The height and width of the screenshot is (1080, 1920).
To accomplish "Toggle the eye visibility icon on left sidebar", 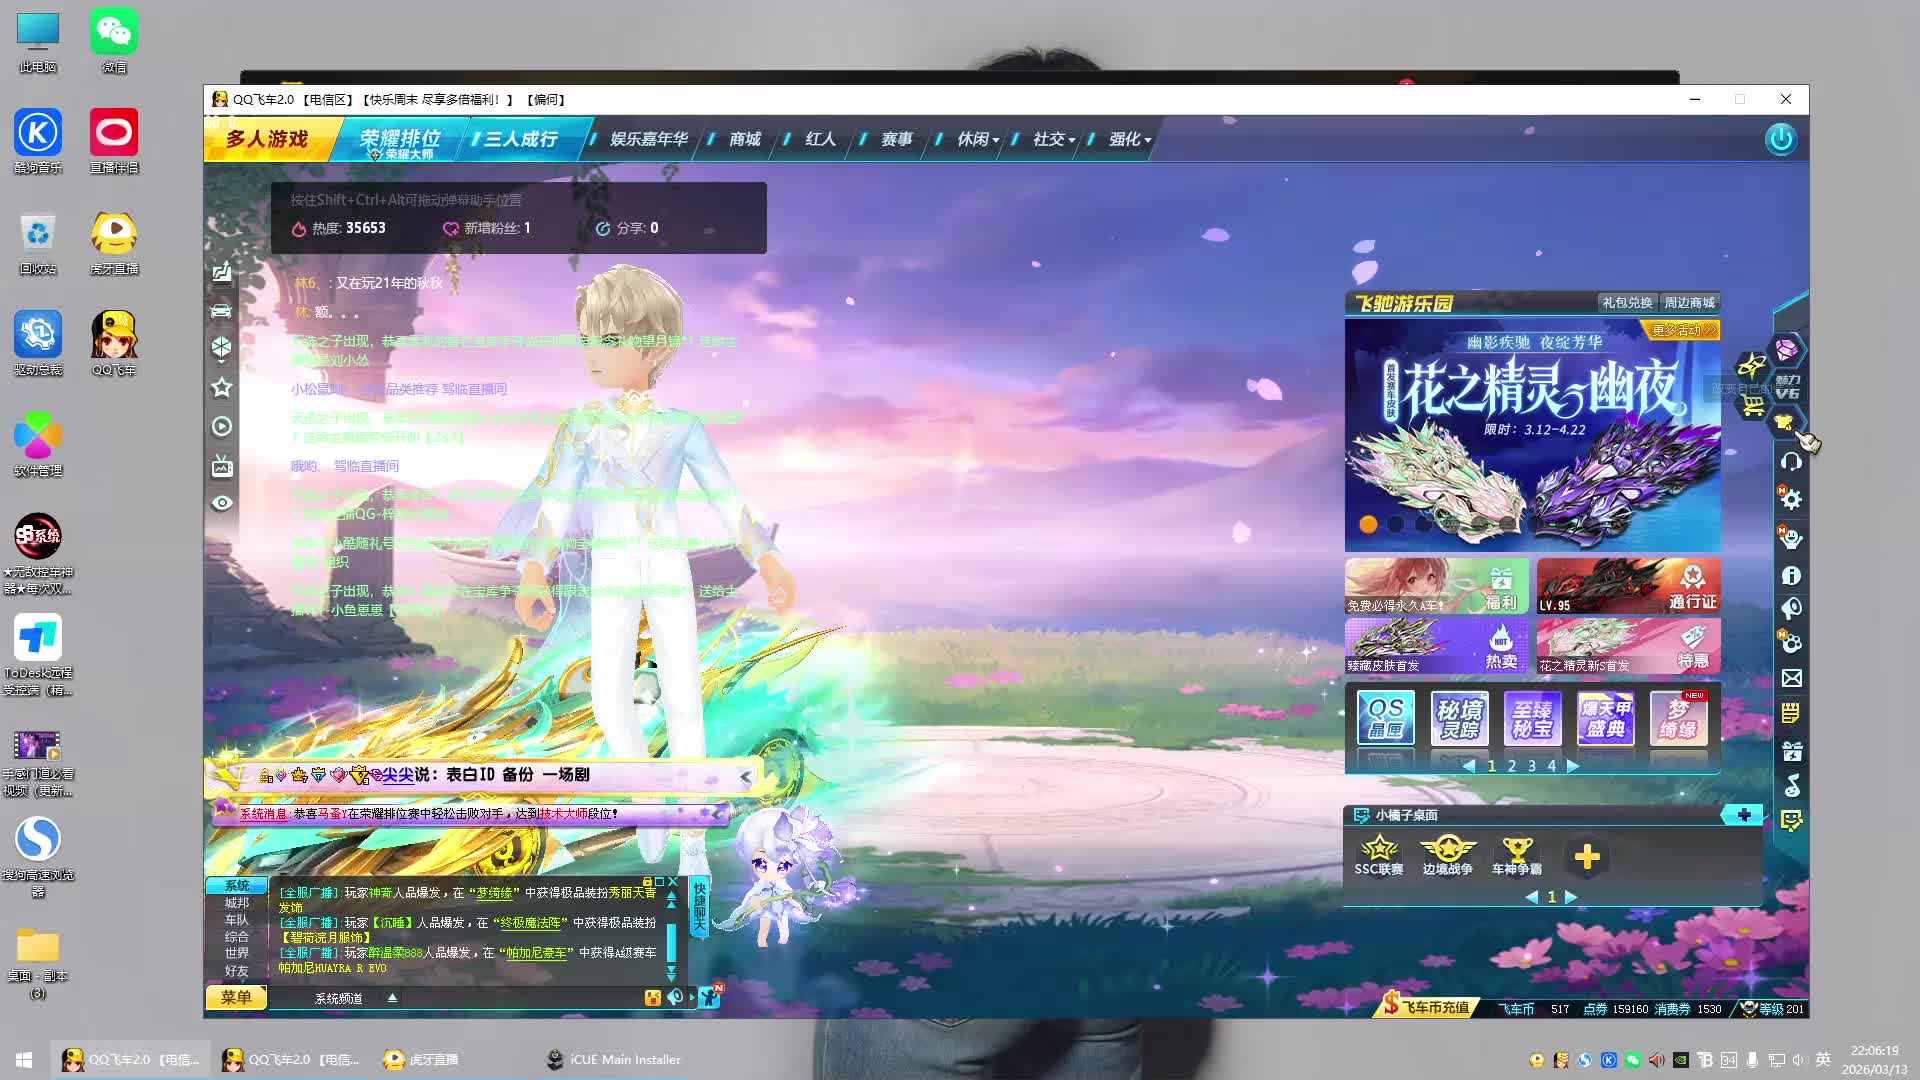I will click(x=222, y=503).
